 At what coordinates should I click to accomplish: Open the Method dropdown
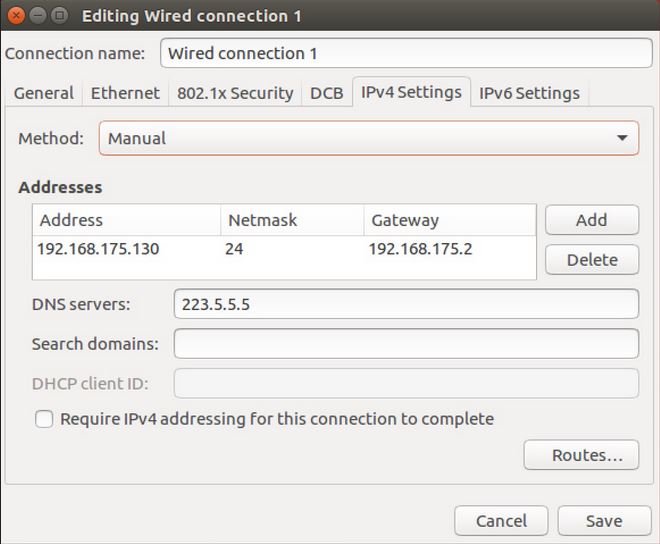click(368, 138)
